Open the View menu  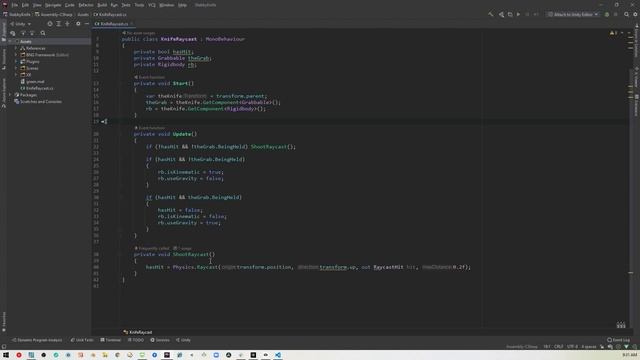(x=37, y=5)
